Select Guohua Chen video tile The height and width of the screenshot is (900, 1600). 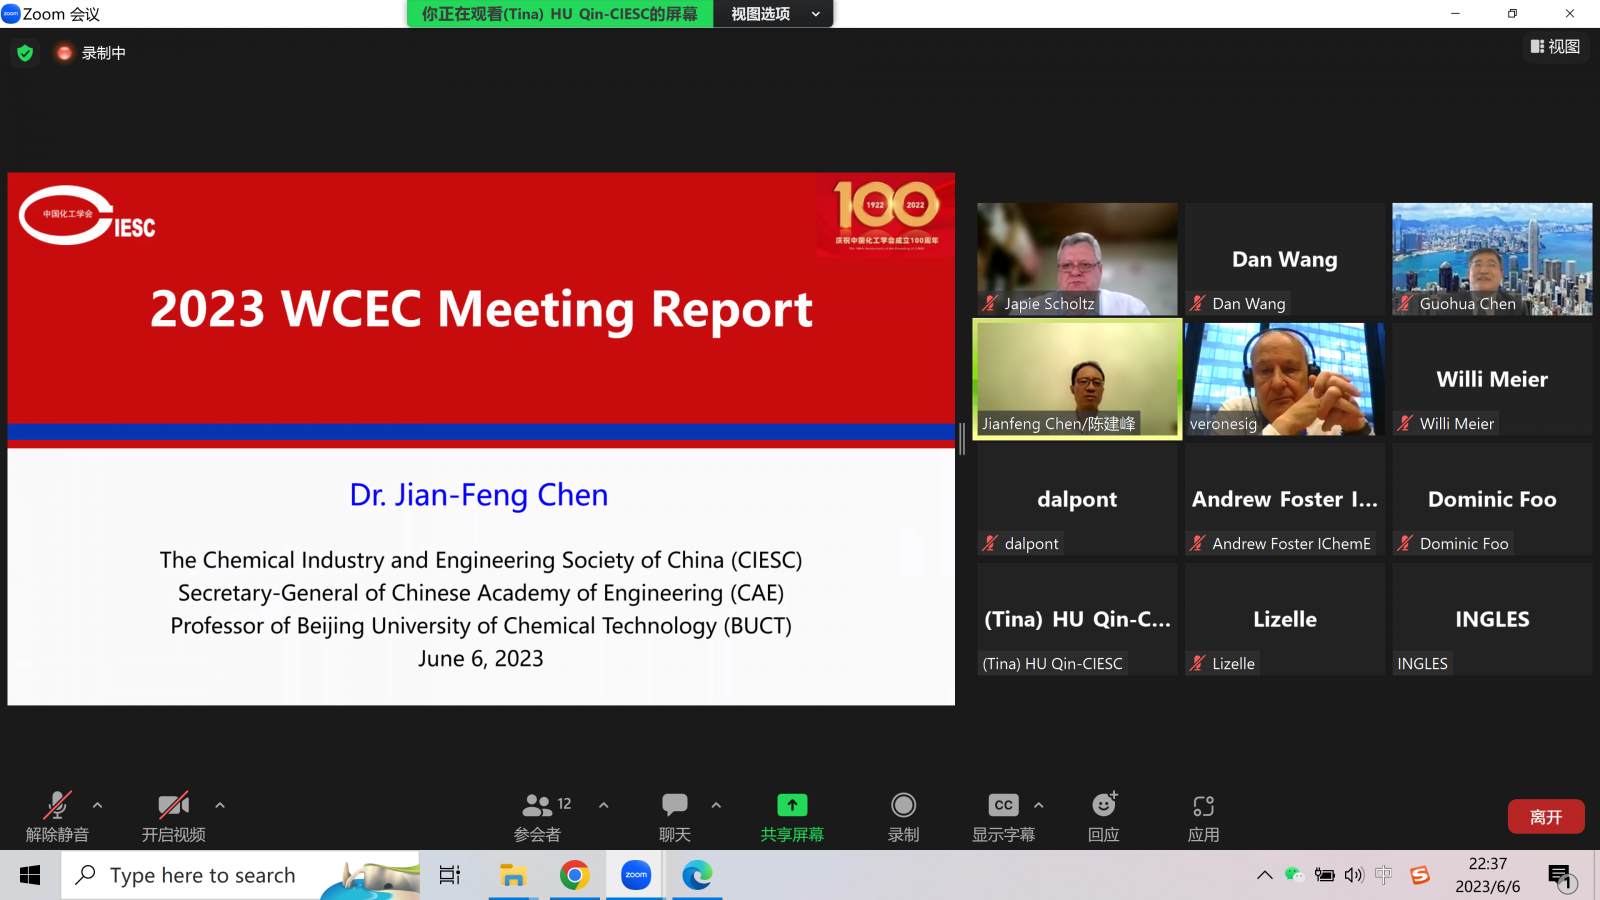(x=1492, y=259)
